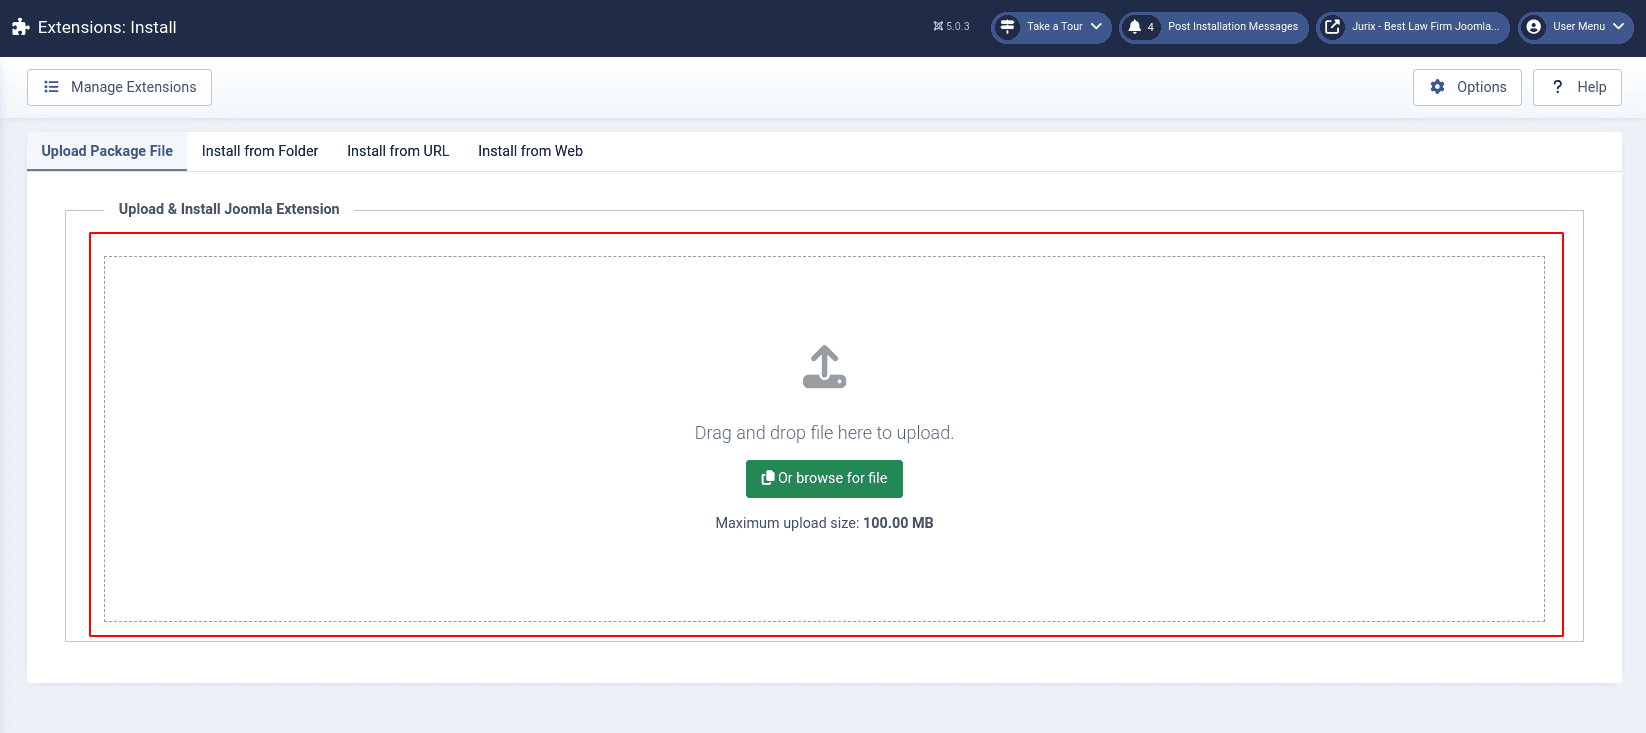
Task: Click the green Or browse for file button
Action: [824, 479]
